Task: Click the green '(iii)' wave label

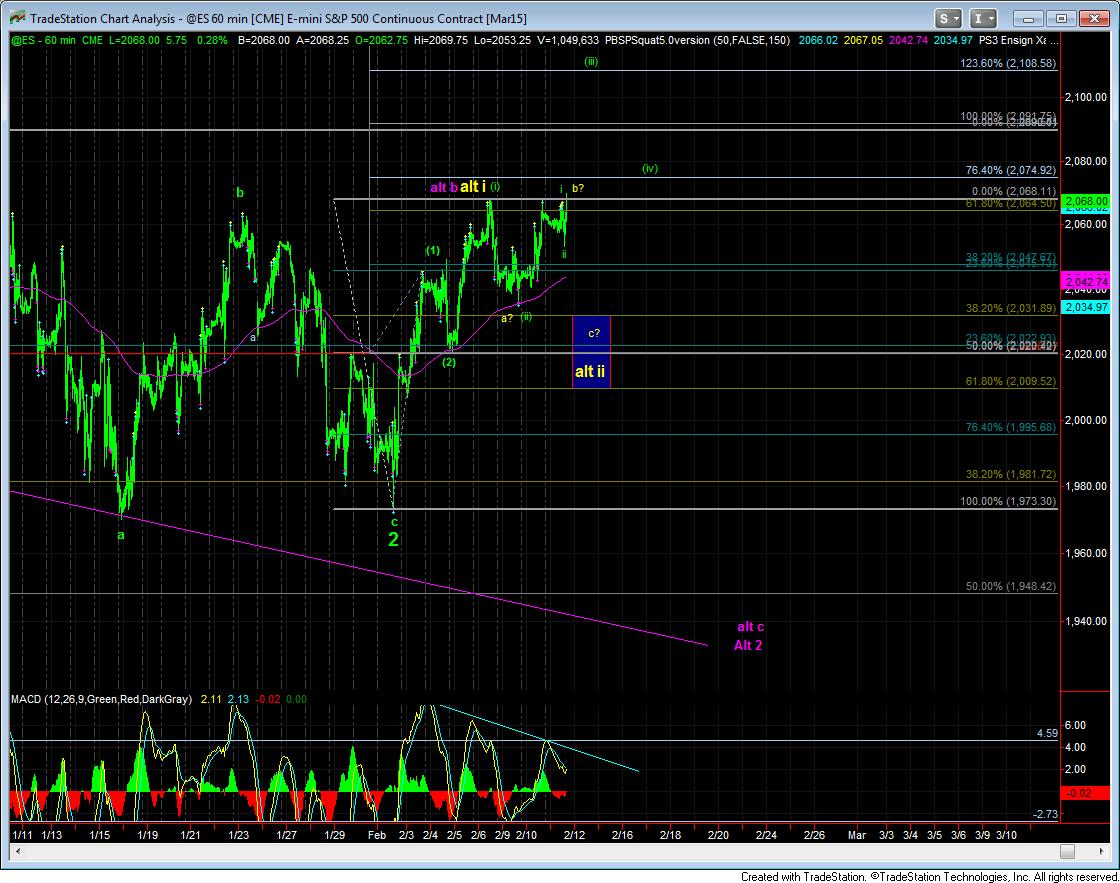Action: 591,61
